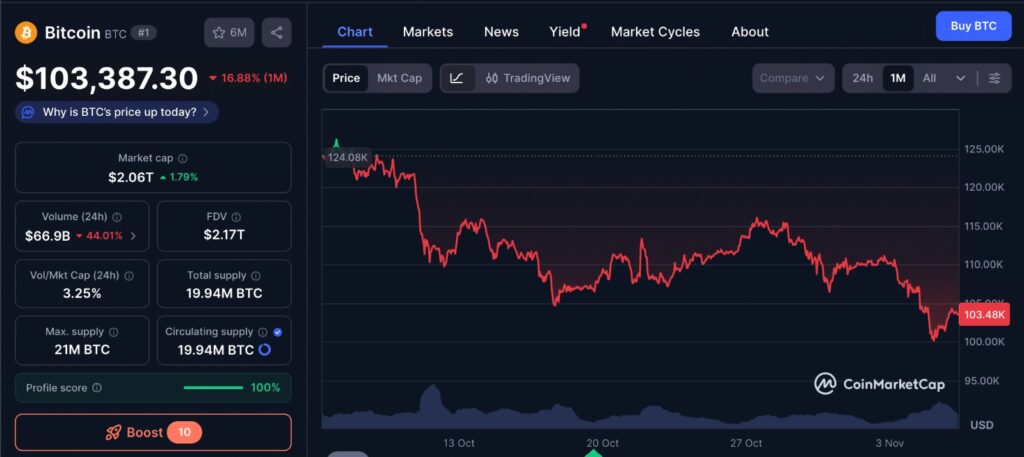Expand Why is BTC's price up today chevron

coord(206,112)
